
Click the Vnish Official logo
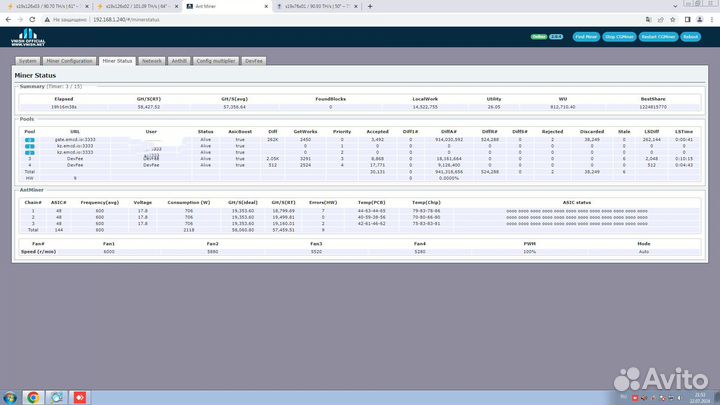[x=27, y=40]
